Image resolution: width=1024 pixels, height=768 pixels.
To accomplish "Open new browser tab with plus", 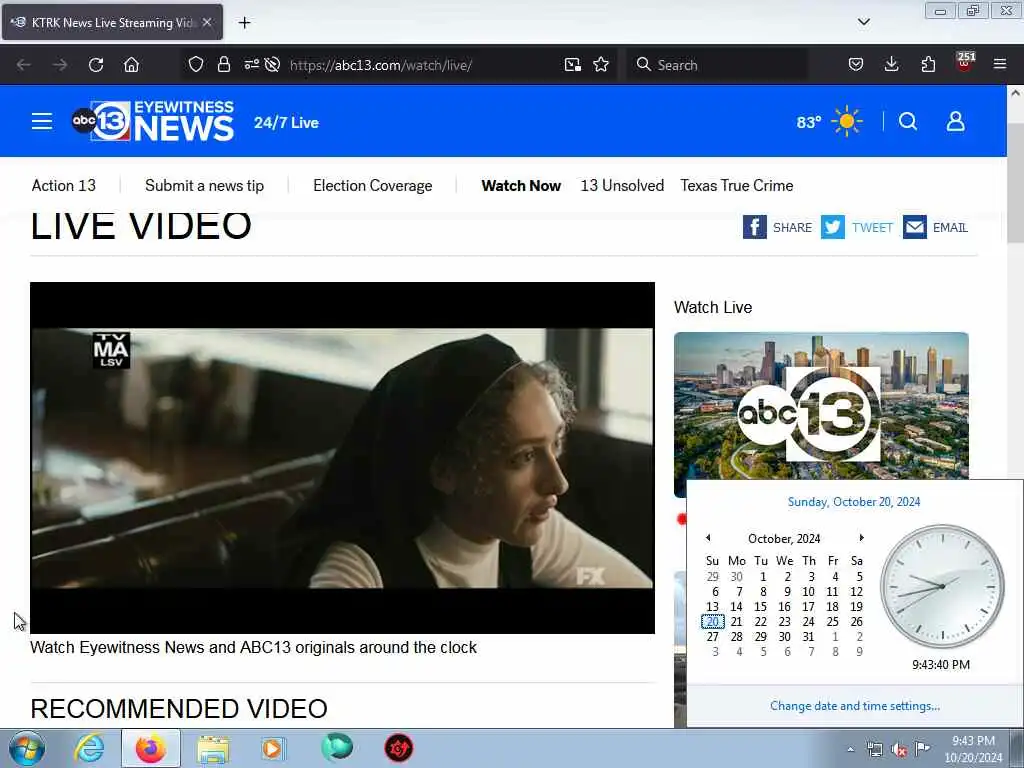I will [x=244, y=23].
